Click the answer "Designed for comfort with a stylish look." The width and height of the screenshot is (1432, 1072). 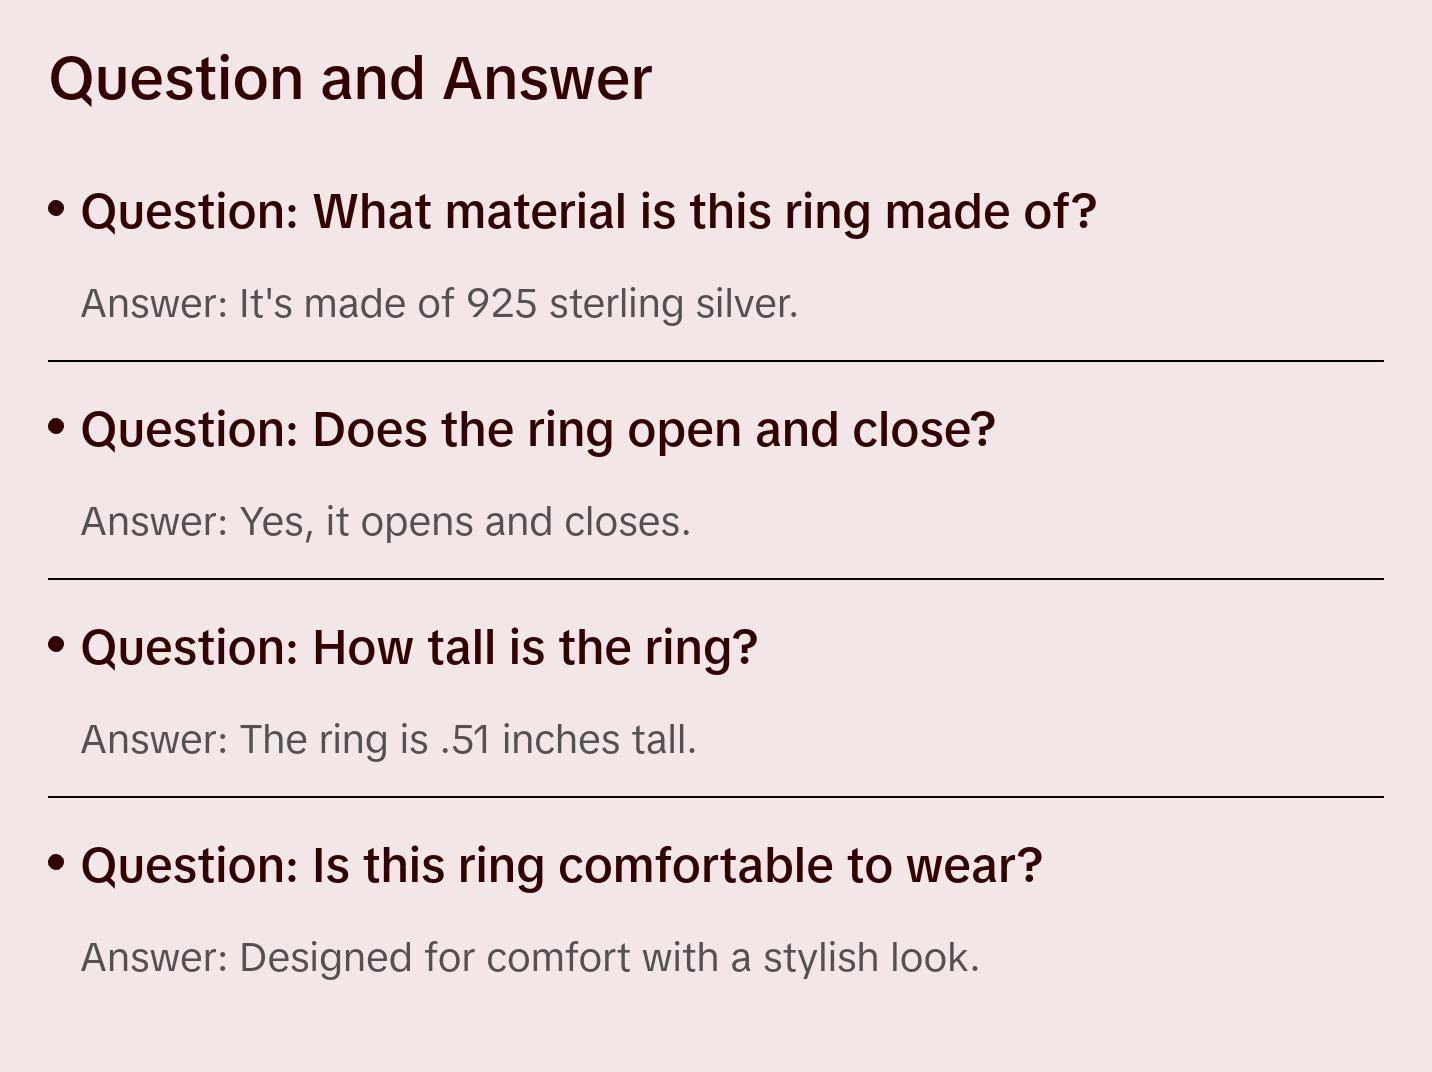[530, 958]
